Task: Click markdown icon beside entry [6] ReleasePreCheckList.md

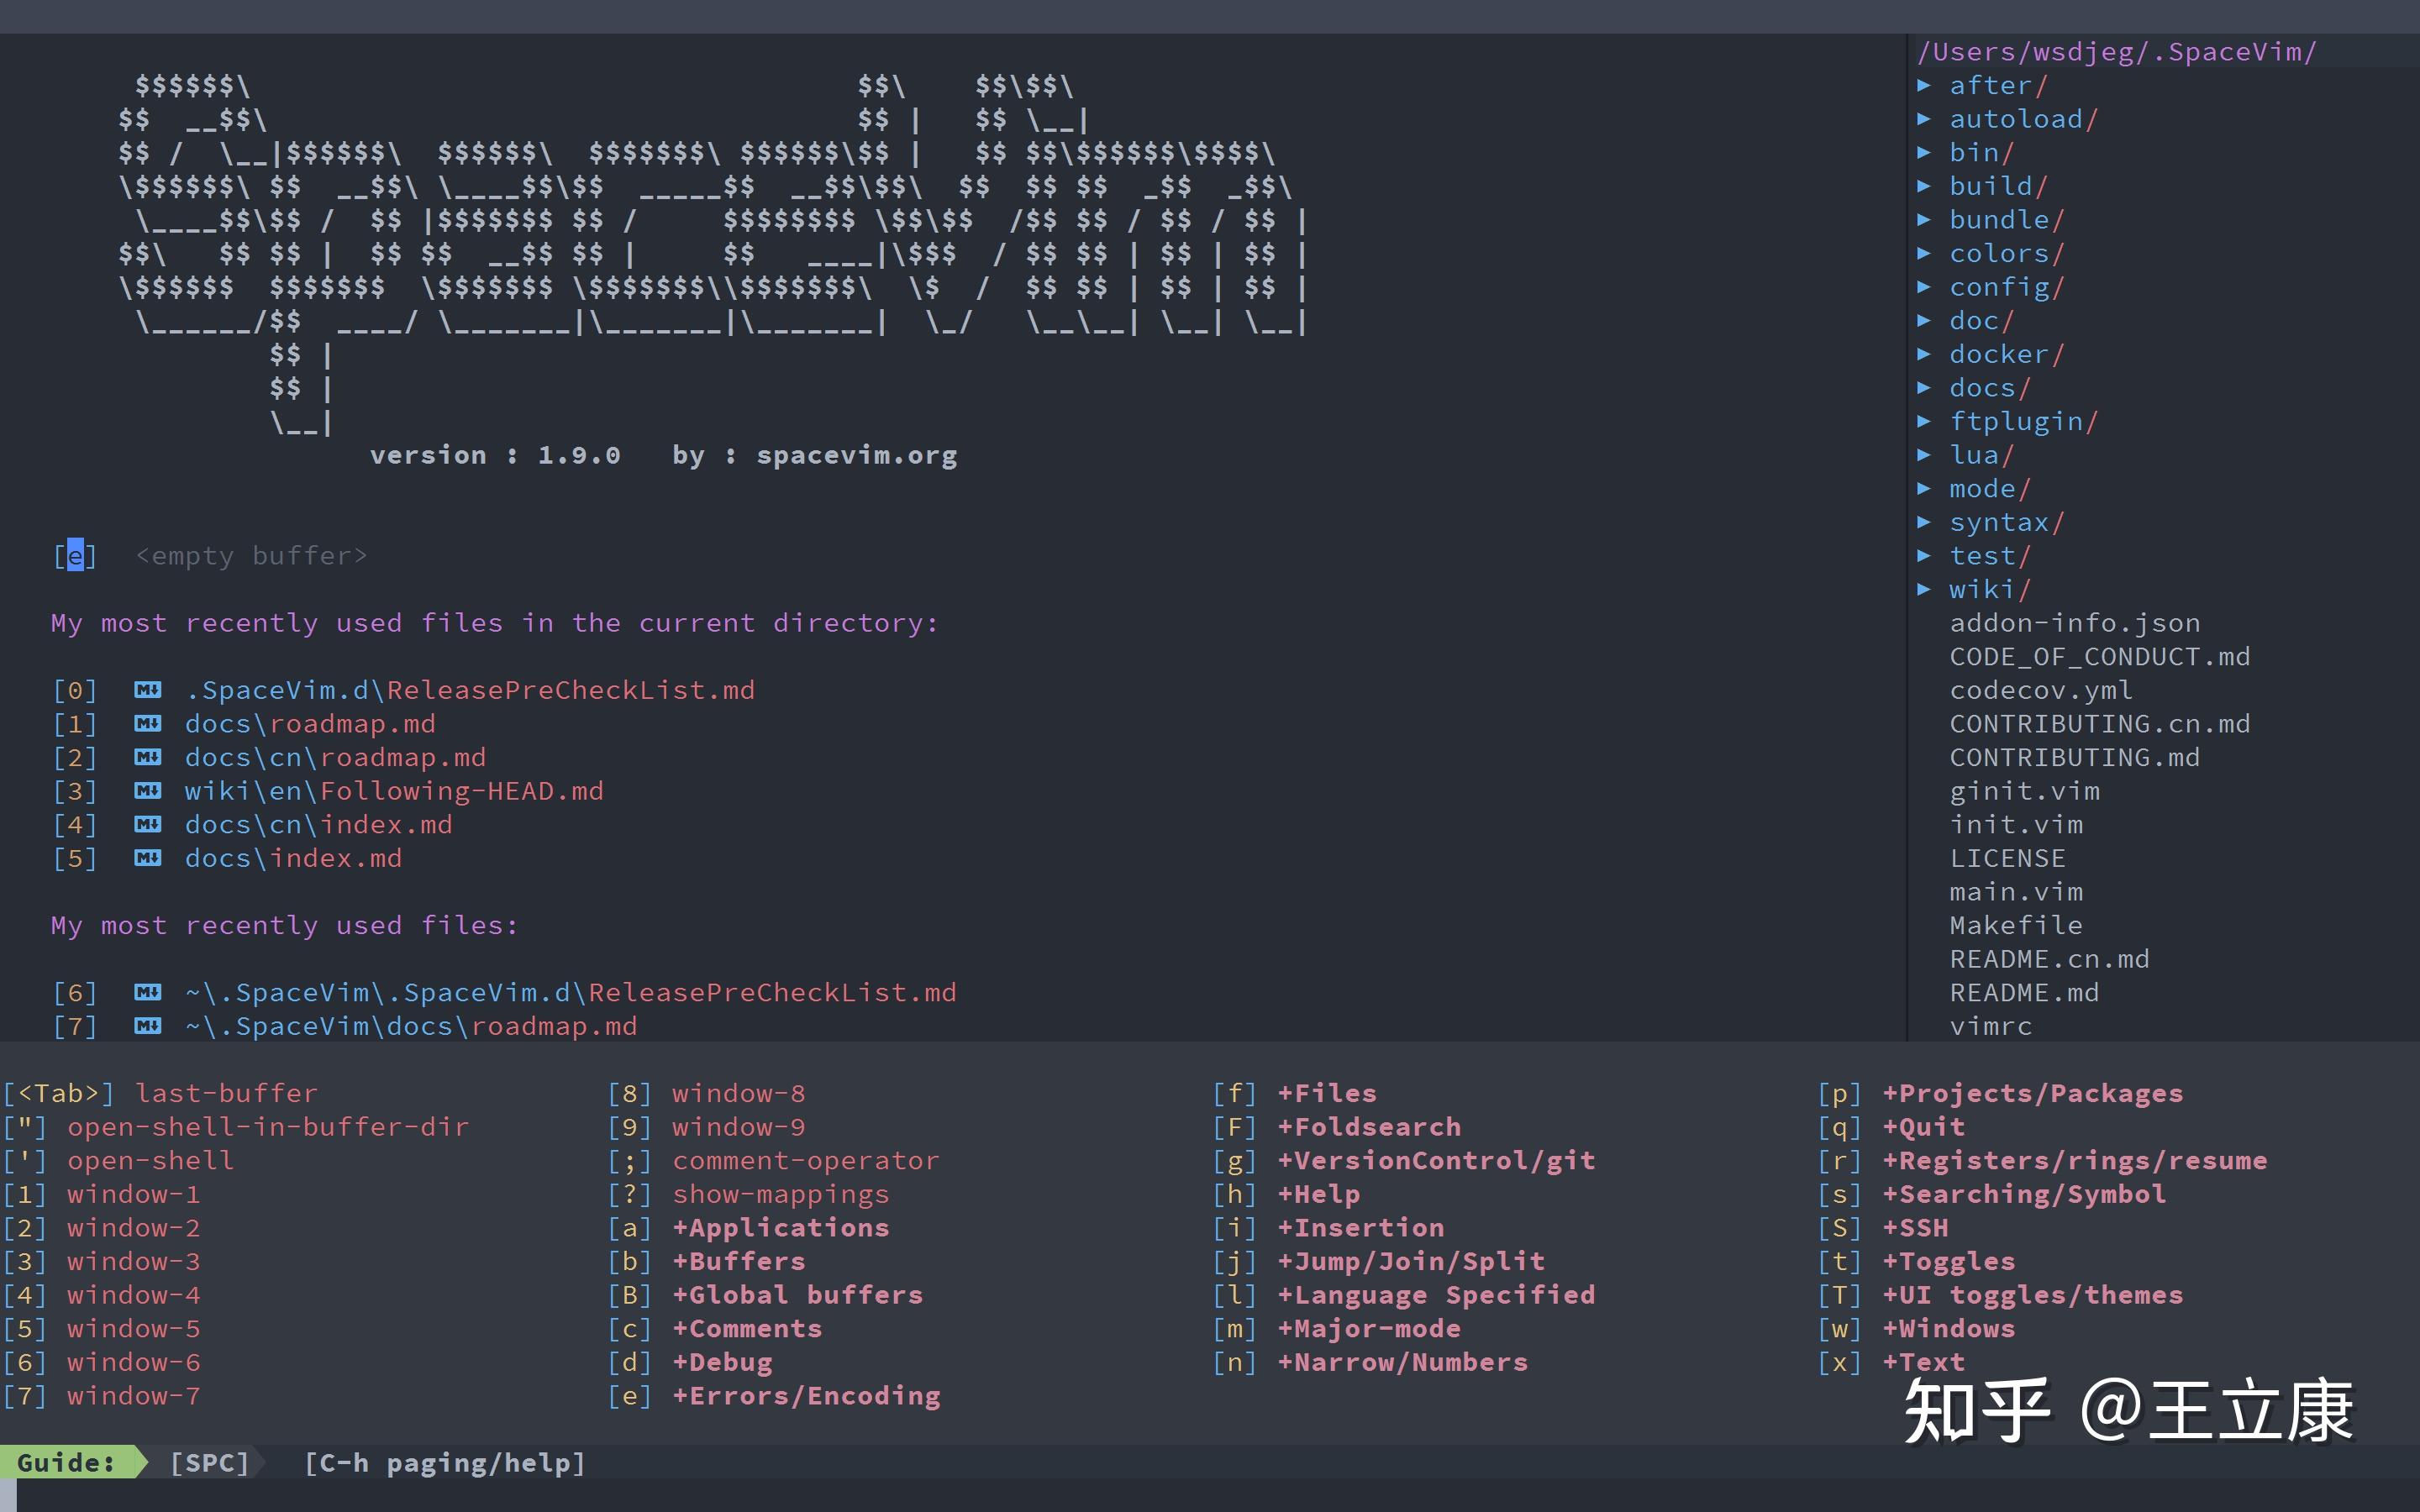Action: (148, 992)
